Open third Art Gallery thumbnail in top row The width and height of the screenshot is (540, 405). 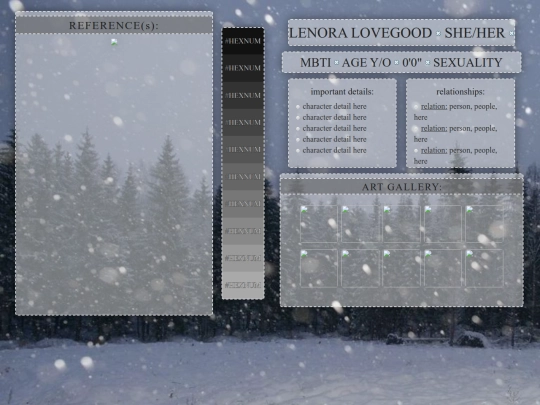pyautogui.click(x=402, y=224)
